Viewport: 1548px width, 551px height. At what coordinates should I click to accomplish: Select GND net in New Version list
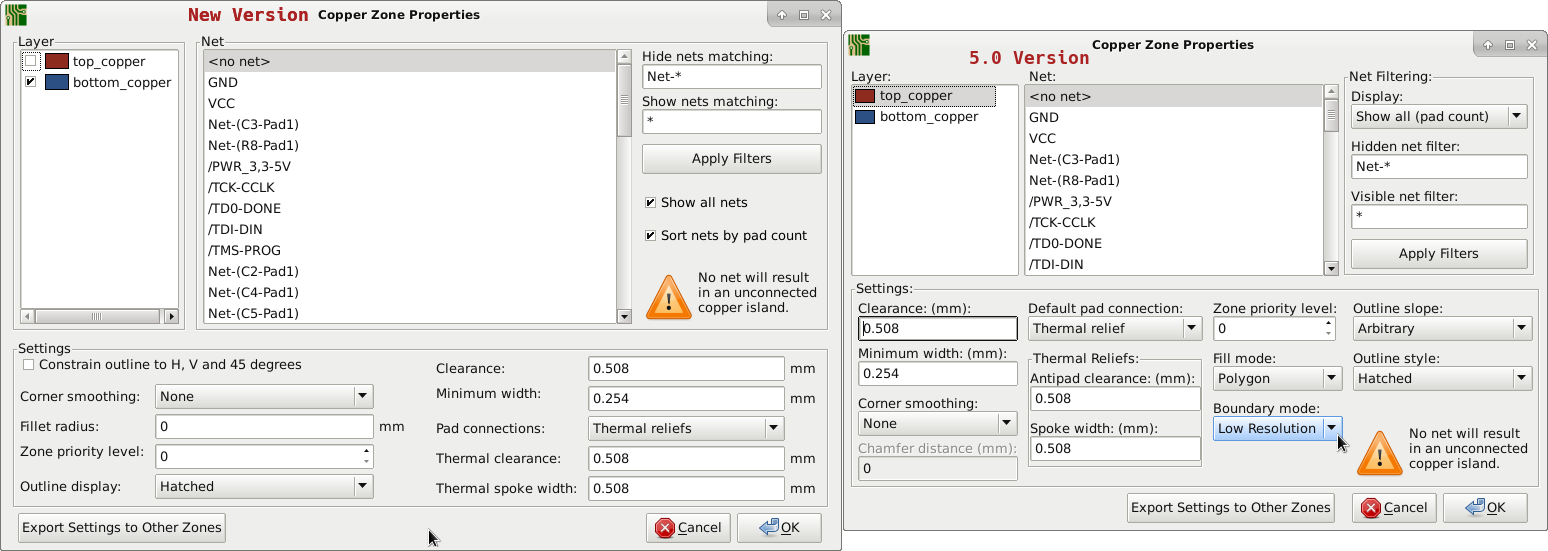(x=223, y=82)
